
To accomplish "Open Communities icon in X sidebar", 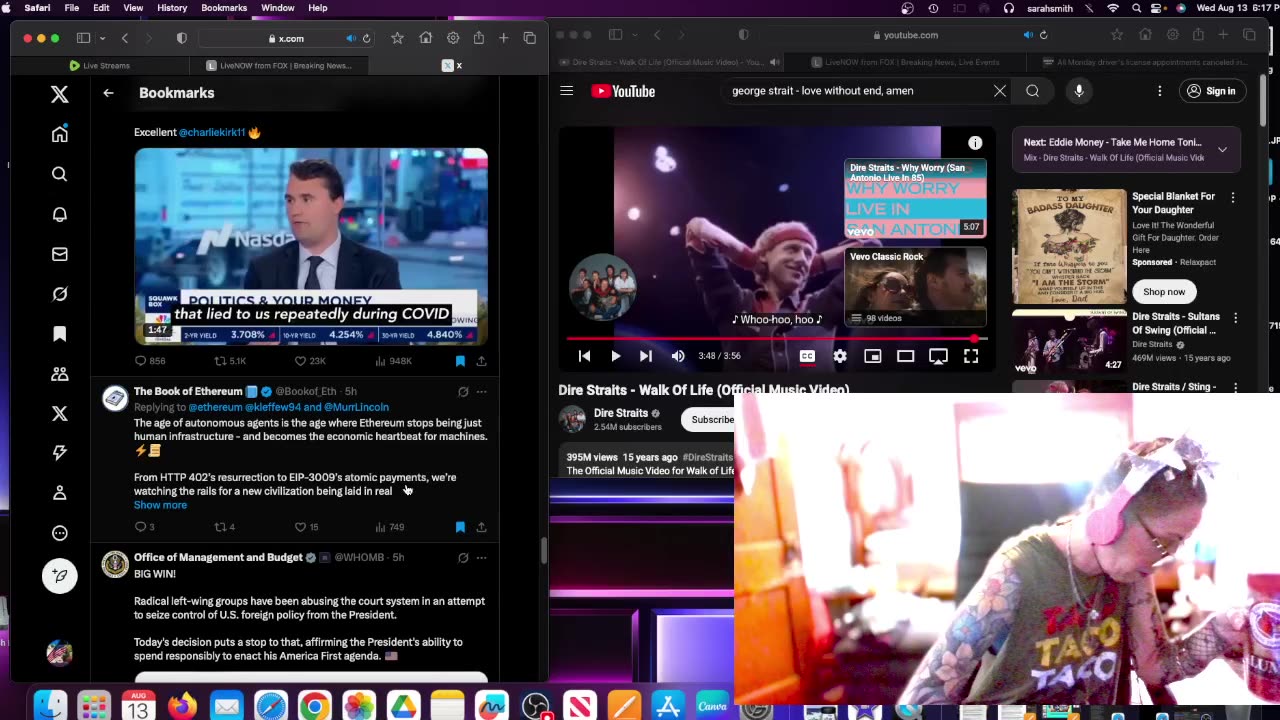I will pos(60,374).
